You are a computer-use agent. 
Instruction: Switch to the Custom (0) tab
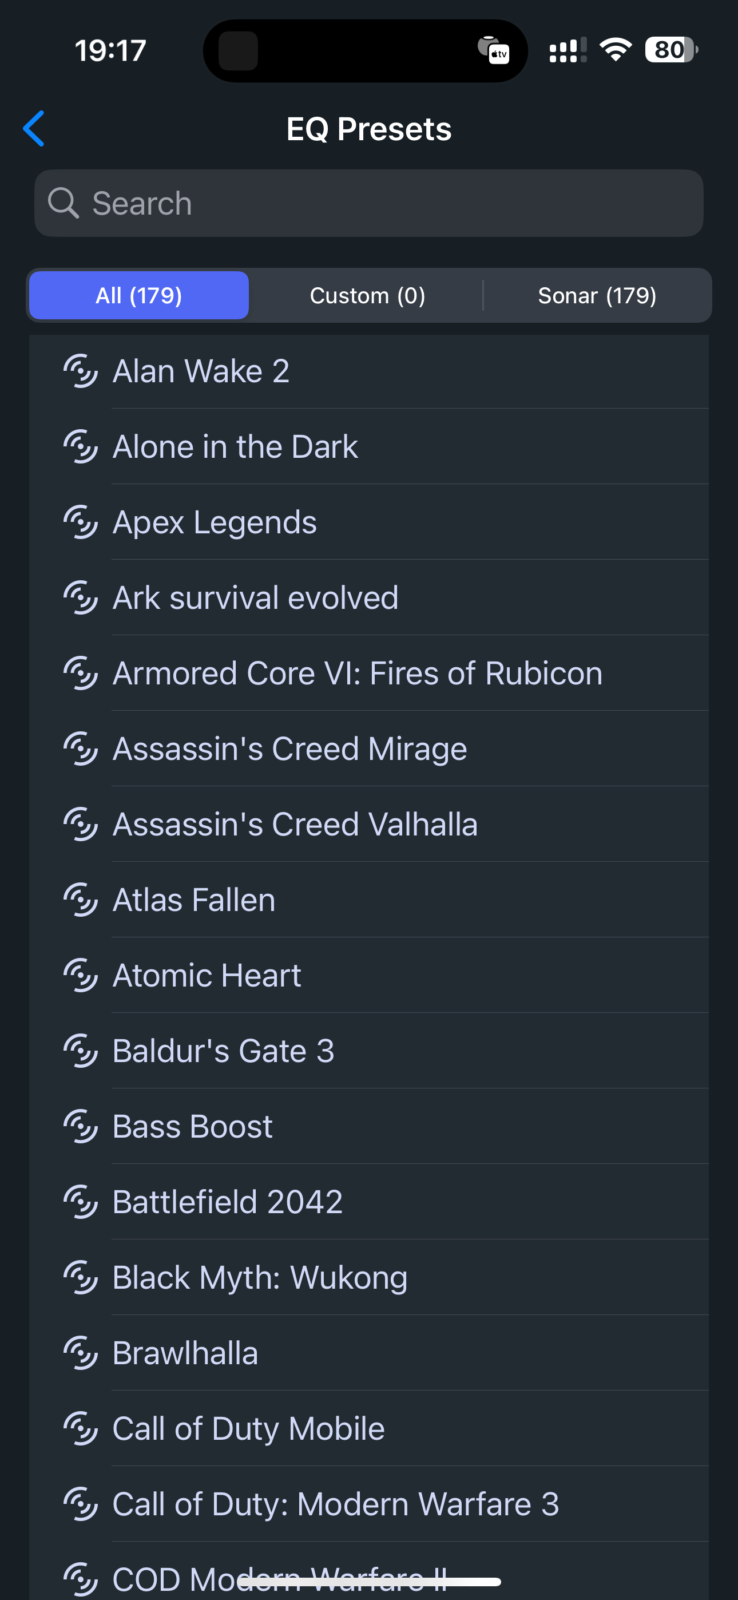pos(367,296)
